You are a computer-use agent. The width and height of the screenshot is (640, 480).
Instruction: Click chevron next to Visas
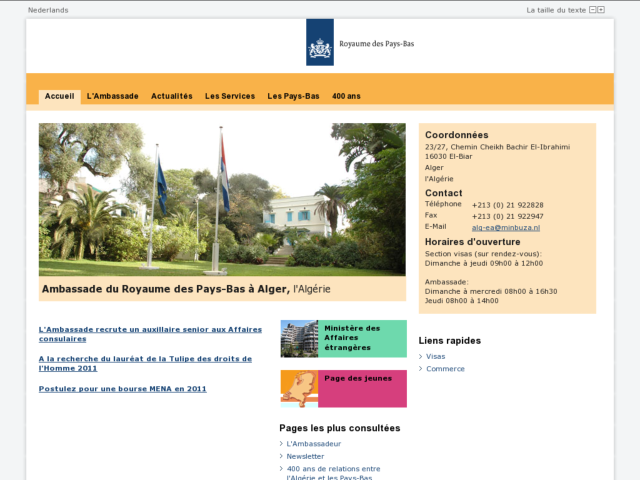coord(420,357)
